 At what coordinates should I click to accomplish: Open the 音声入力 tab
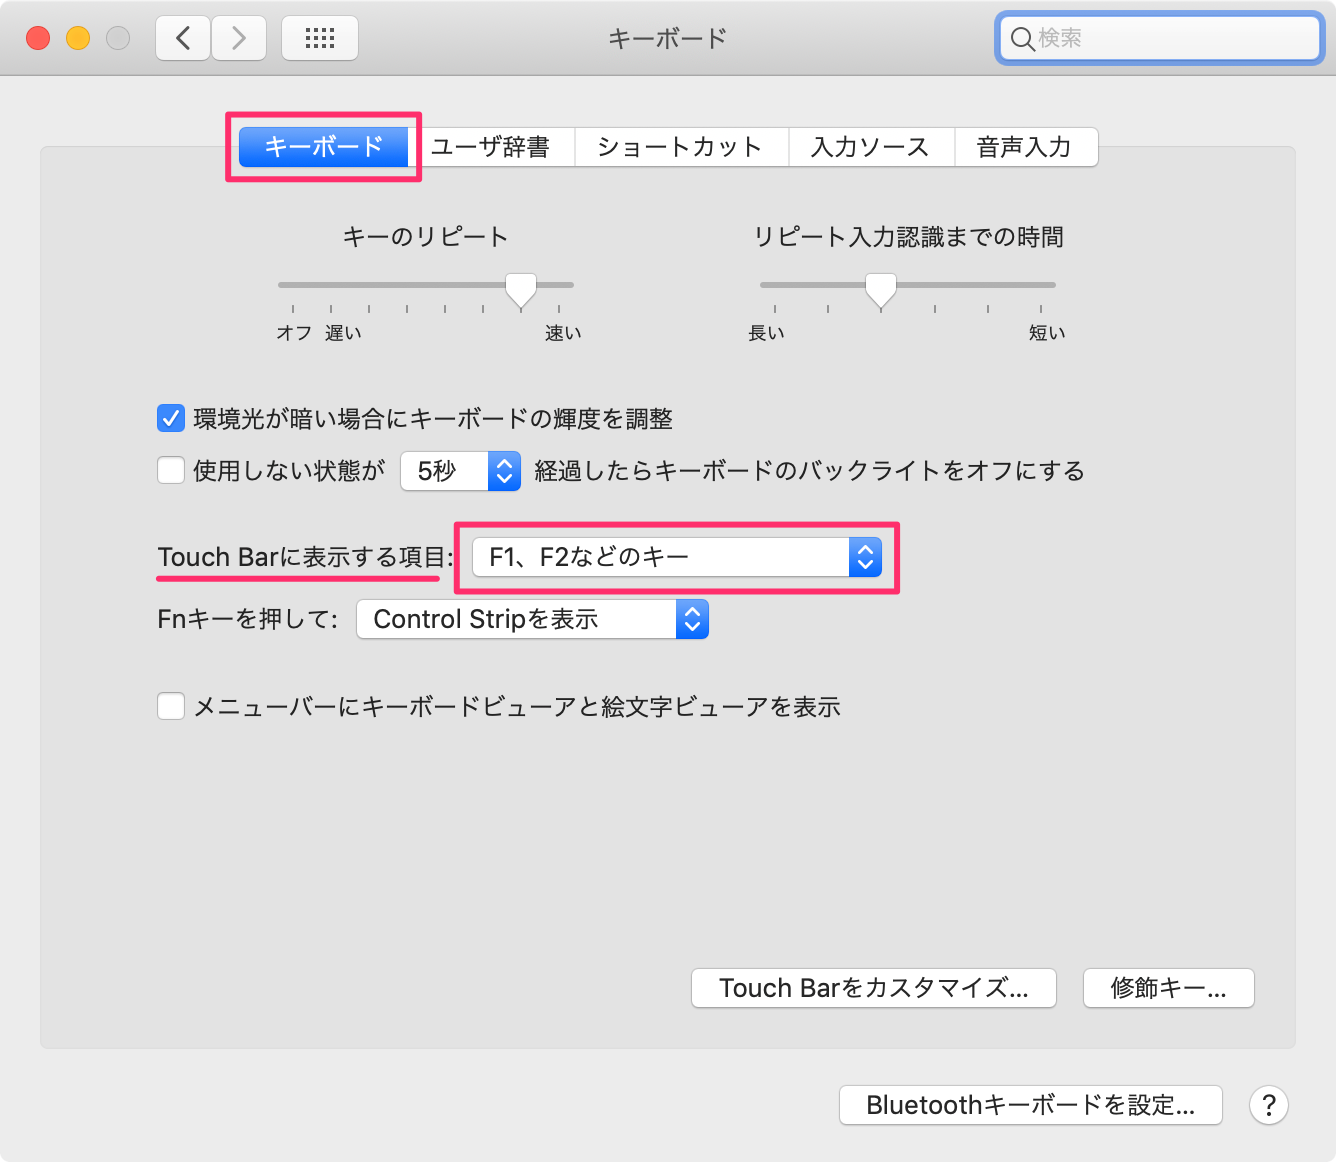(1025, 147)
